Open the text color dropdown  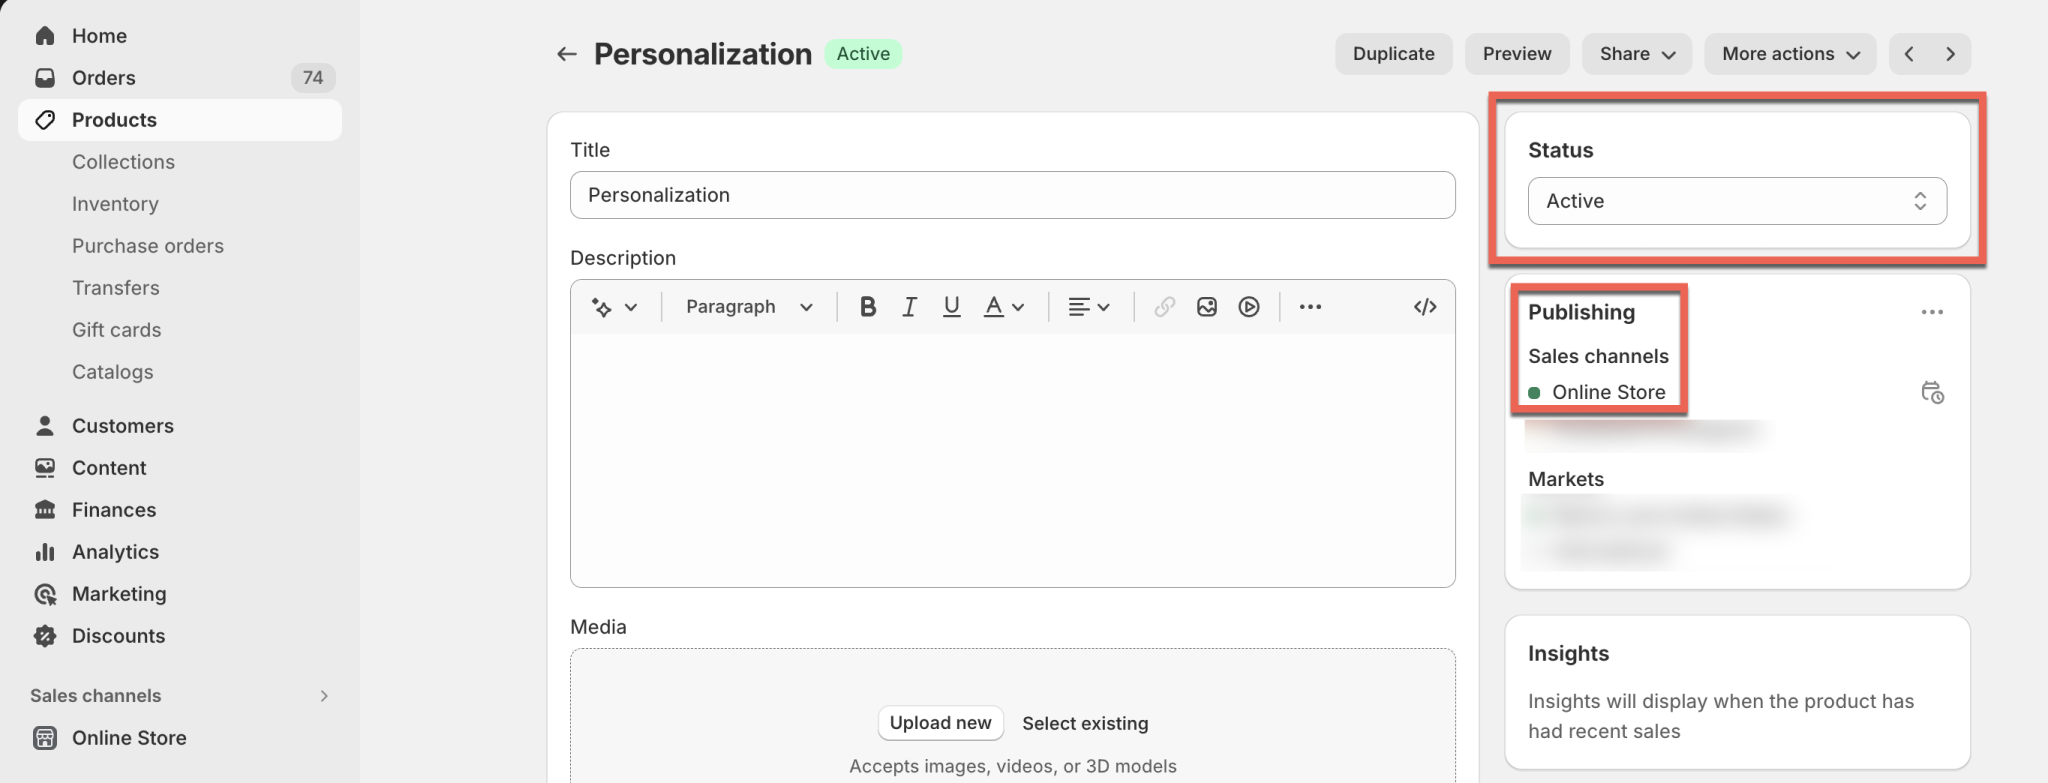pos(1004,307)
